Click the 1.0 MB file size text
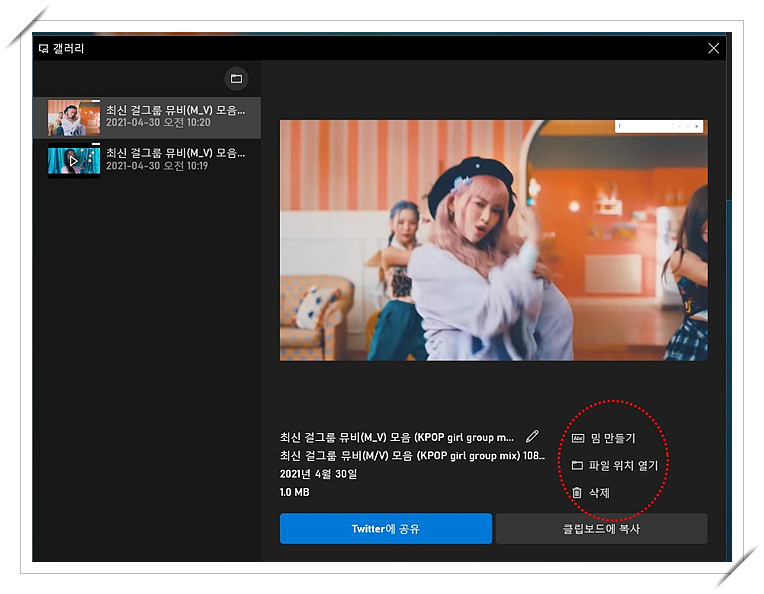Image resolution: width=764 pixels, height=594 pixels. pyautogui.click(x=294, y=492)
